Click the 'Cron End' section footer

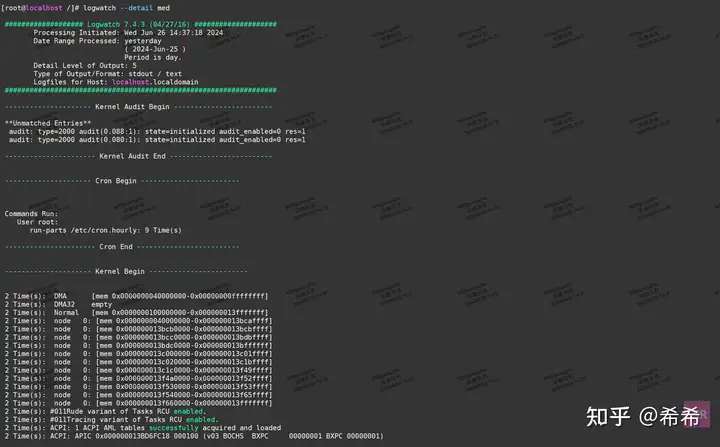click(122, 247)
